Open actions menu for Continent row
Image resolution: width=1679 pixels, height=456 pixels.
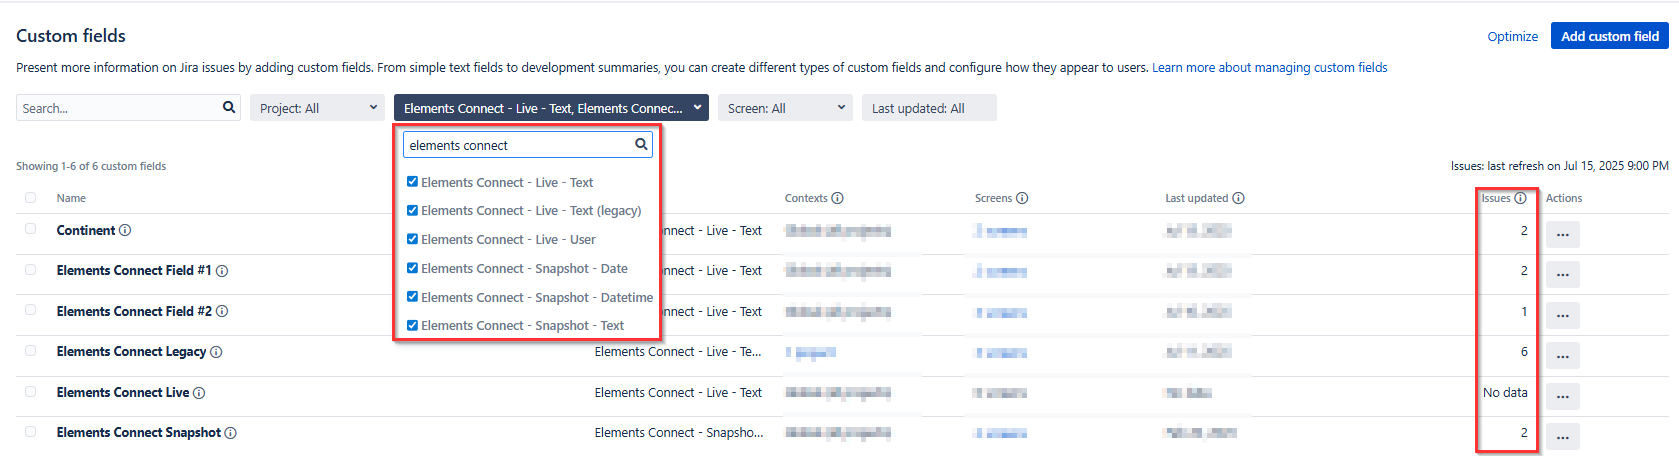[1562, 235]
